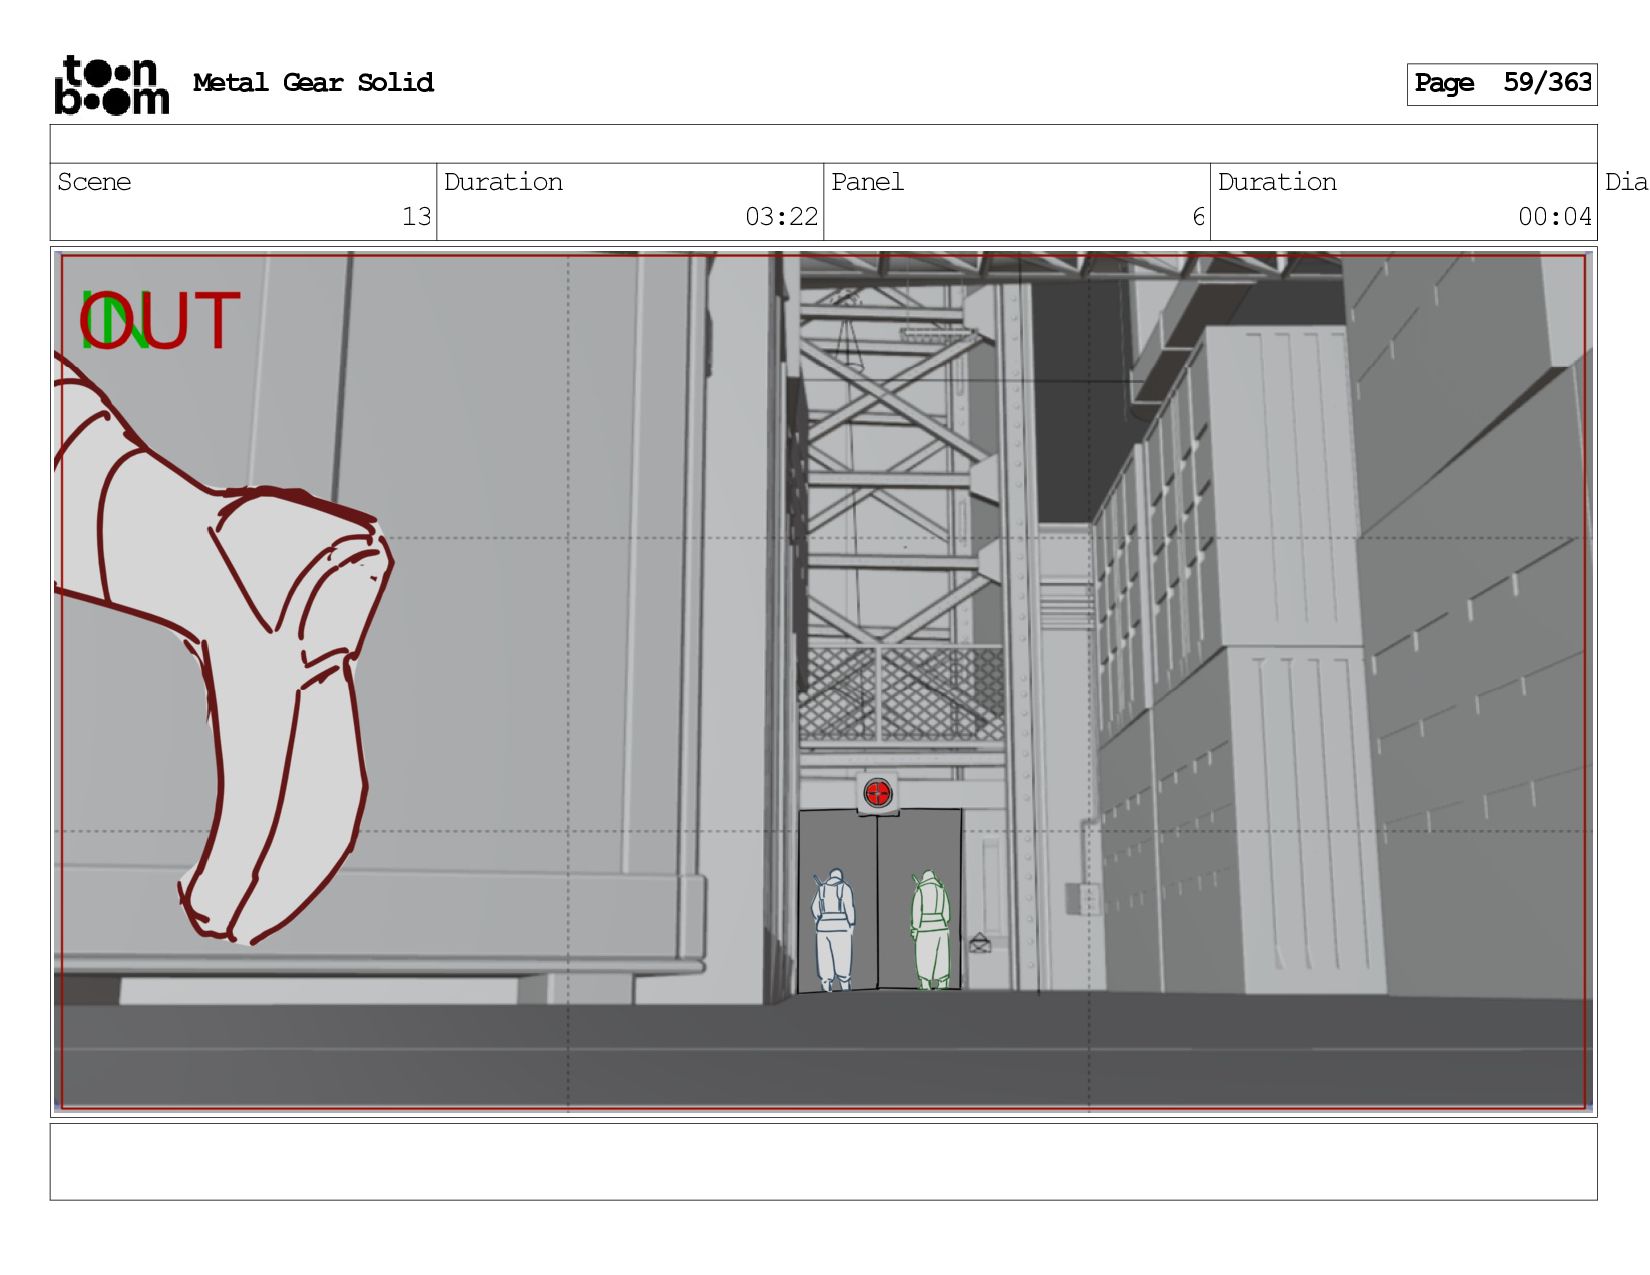
Task: Click the red 'OUT' camera marker label
Action: [160, 321]
